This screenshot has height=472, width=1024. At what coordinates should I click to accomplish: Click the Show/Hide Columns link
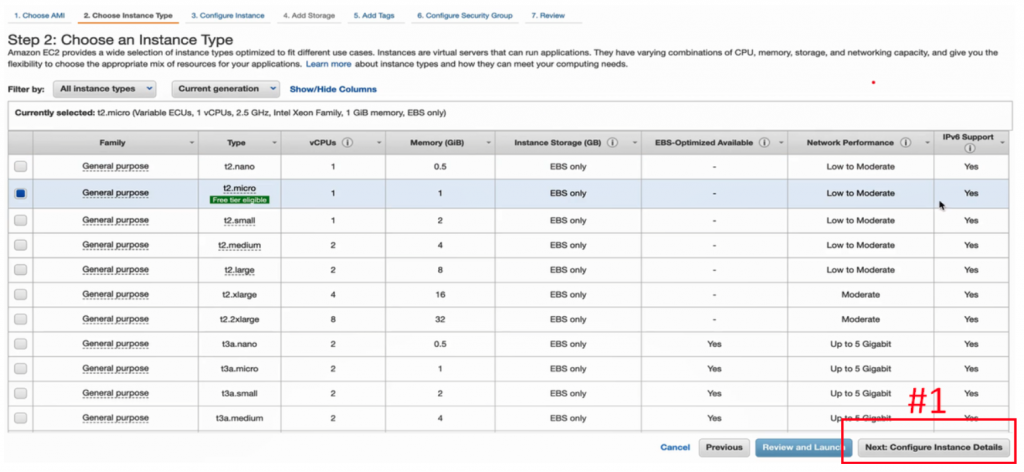pos(333,89)
